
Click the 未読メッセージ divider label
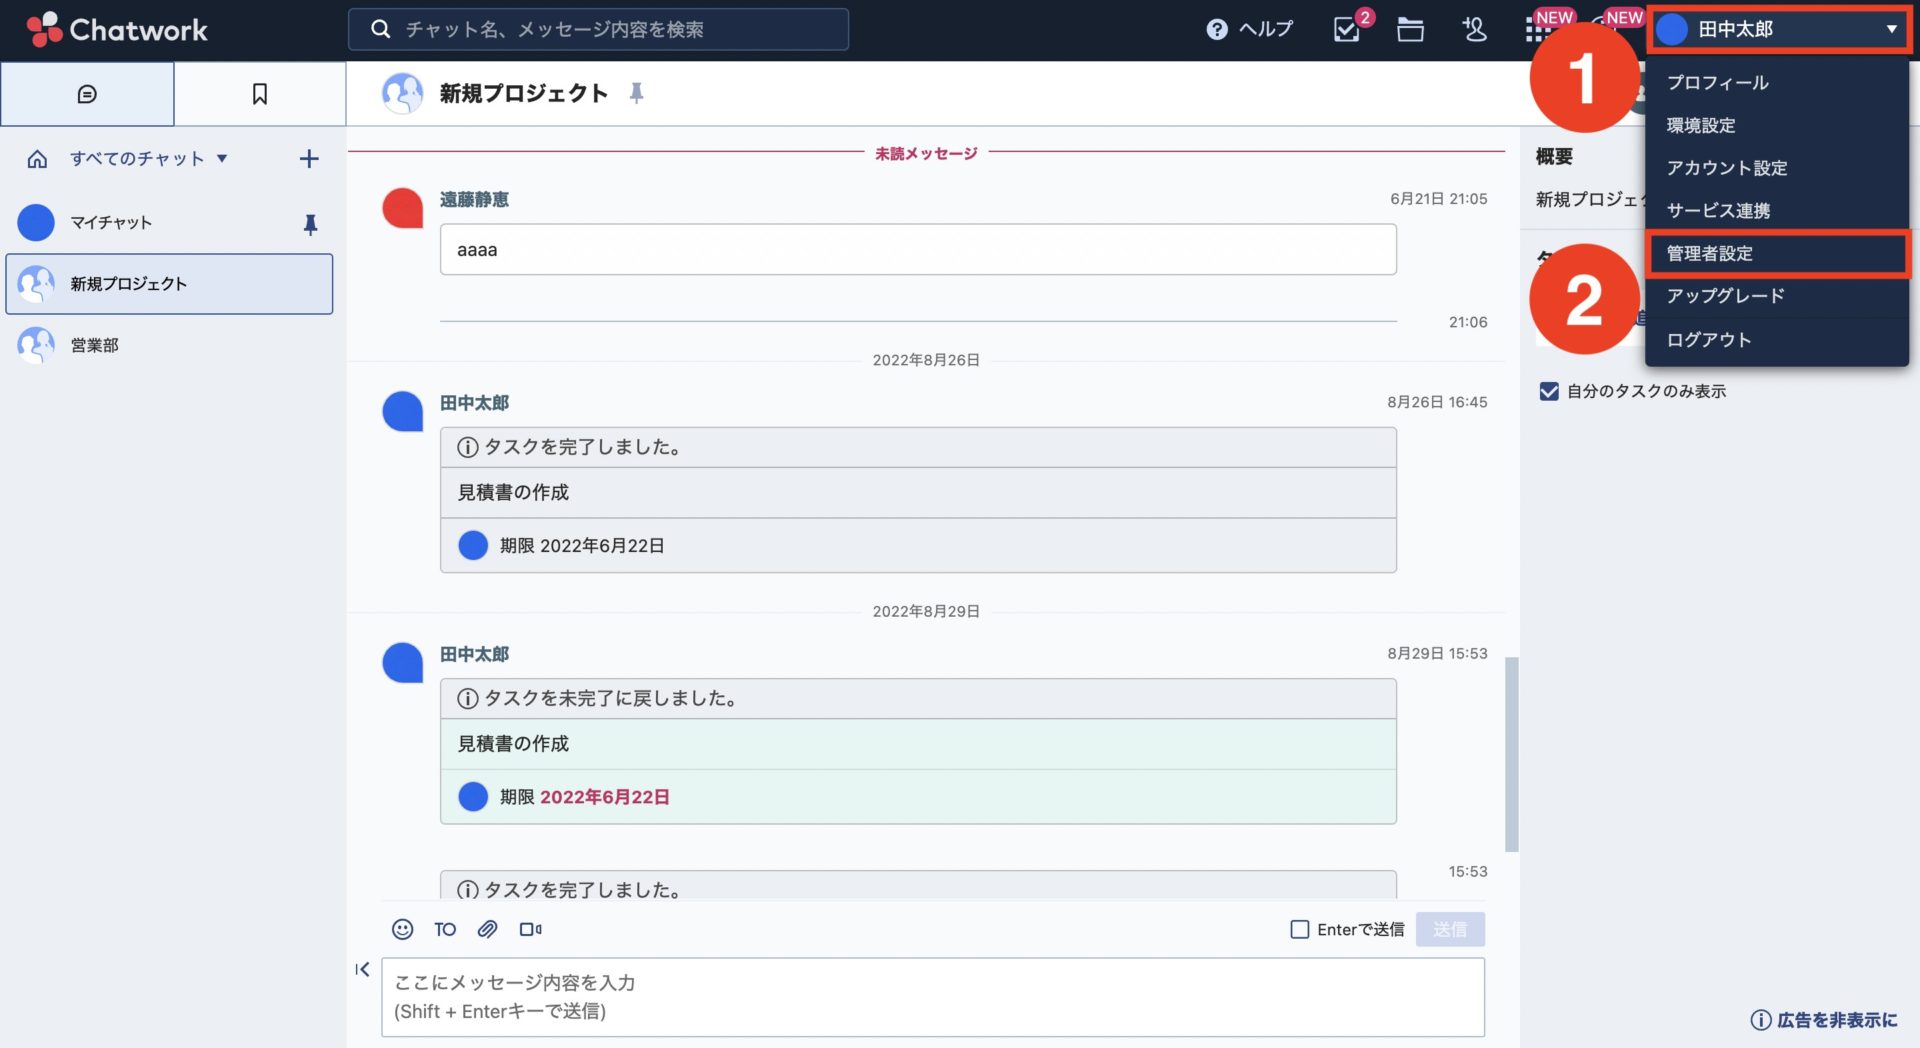click(x=926, y=153)
